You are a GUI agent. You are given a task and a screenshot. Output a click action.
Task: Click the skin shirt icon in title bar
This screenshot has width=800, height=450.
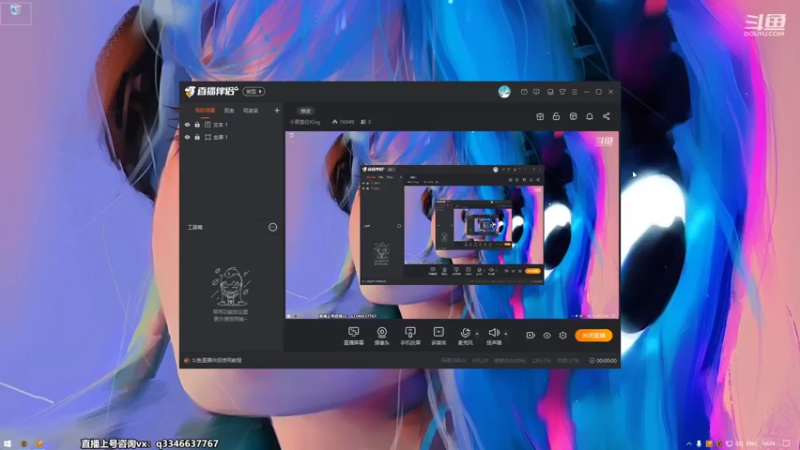(x=562, y=92)
